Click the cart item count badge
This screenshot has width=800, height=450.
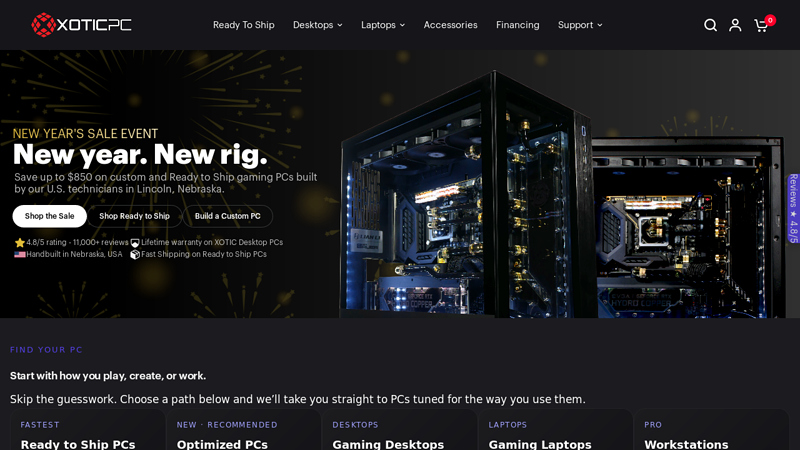click(x=770, y=20)
